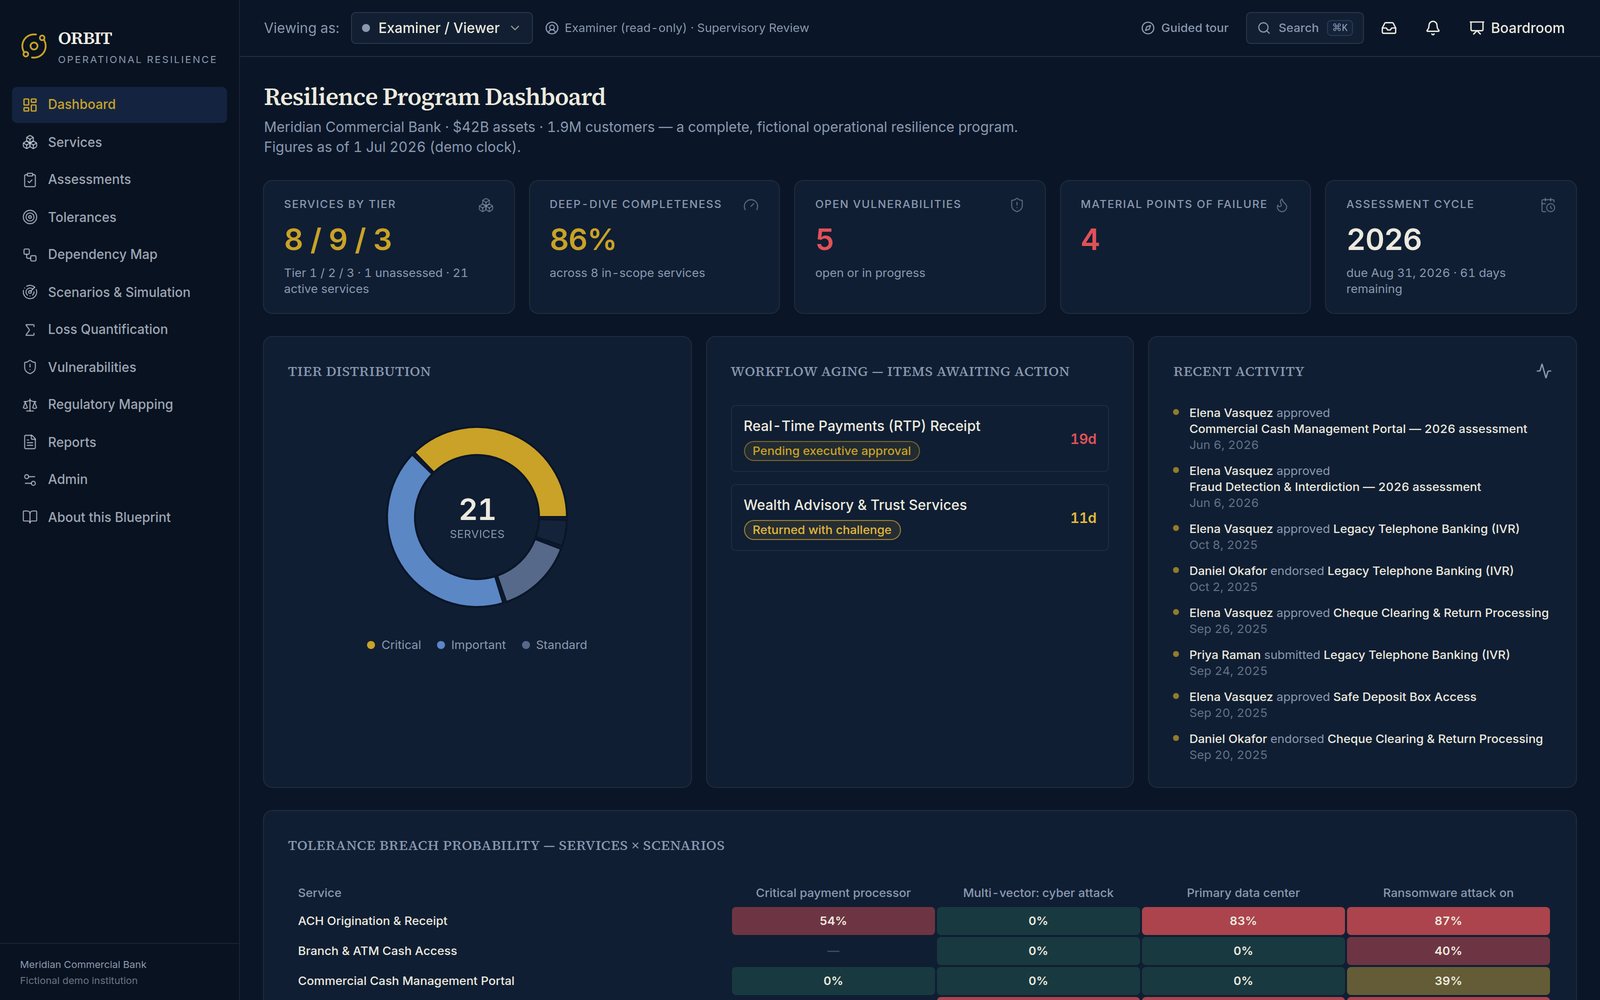Toggle the Critical legend item
Viewport: 1600px width, 1000px height.
394,645
